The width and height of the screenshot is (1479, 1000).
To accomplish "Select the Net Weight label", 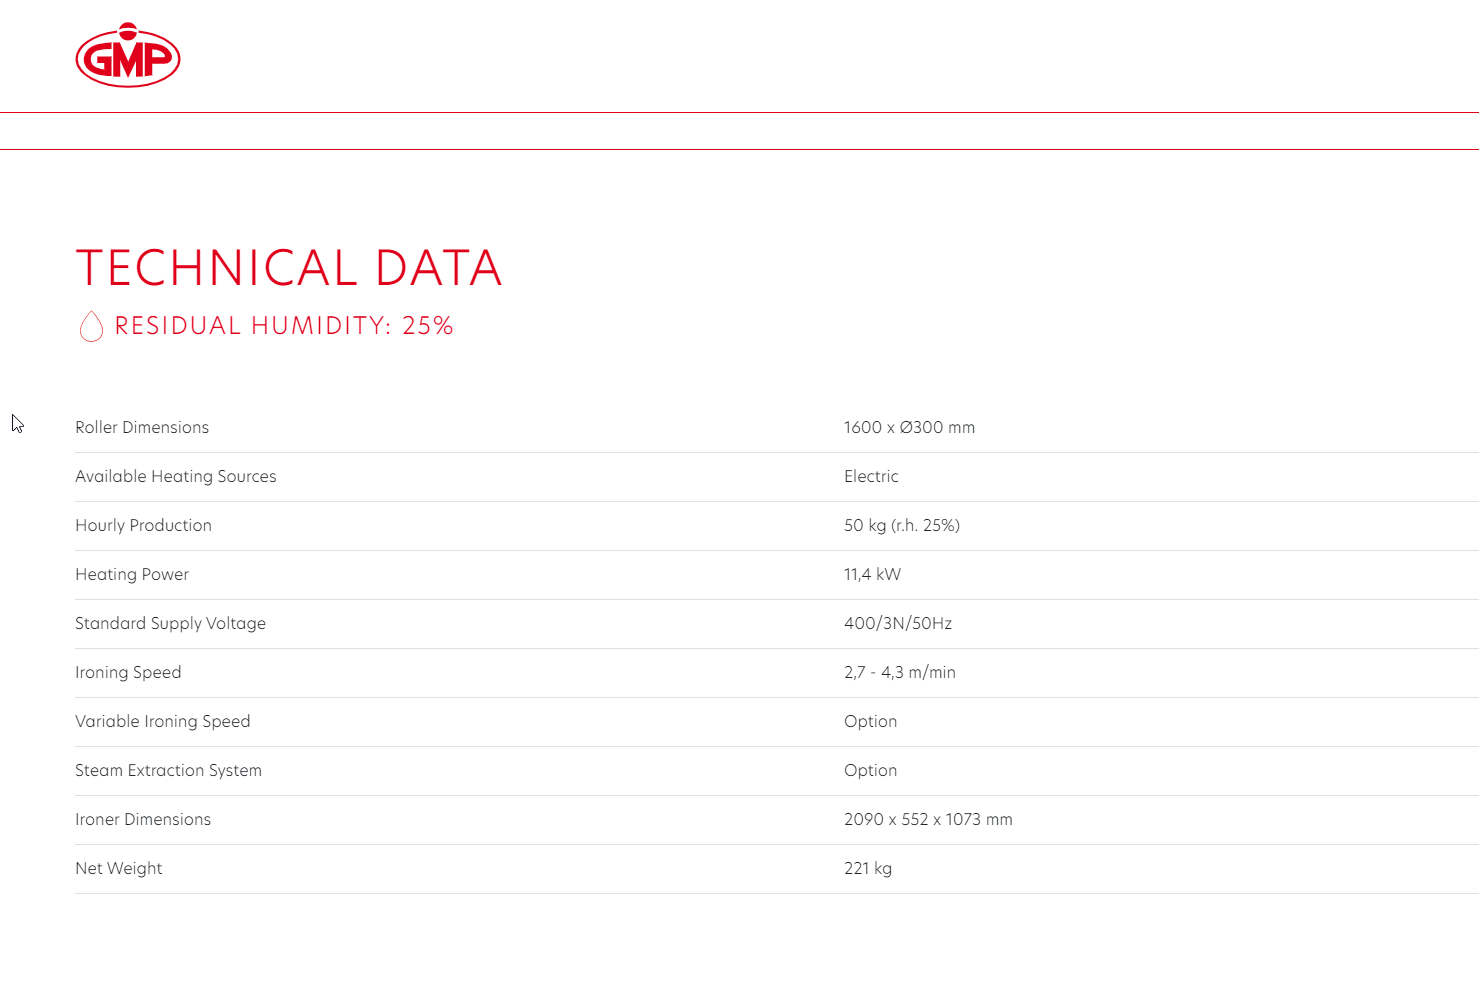I will 119,868.
